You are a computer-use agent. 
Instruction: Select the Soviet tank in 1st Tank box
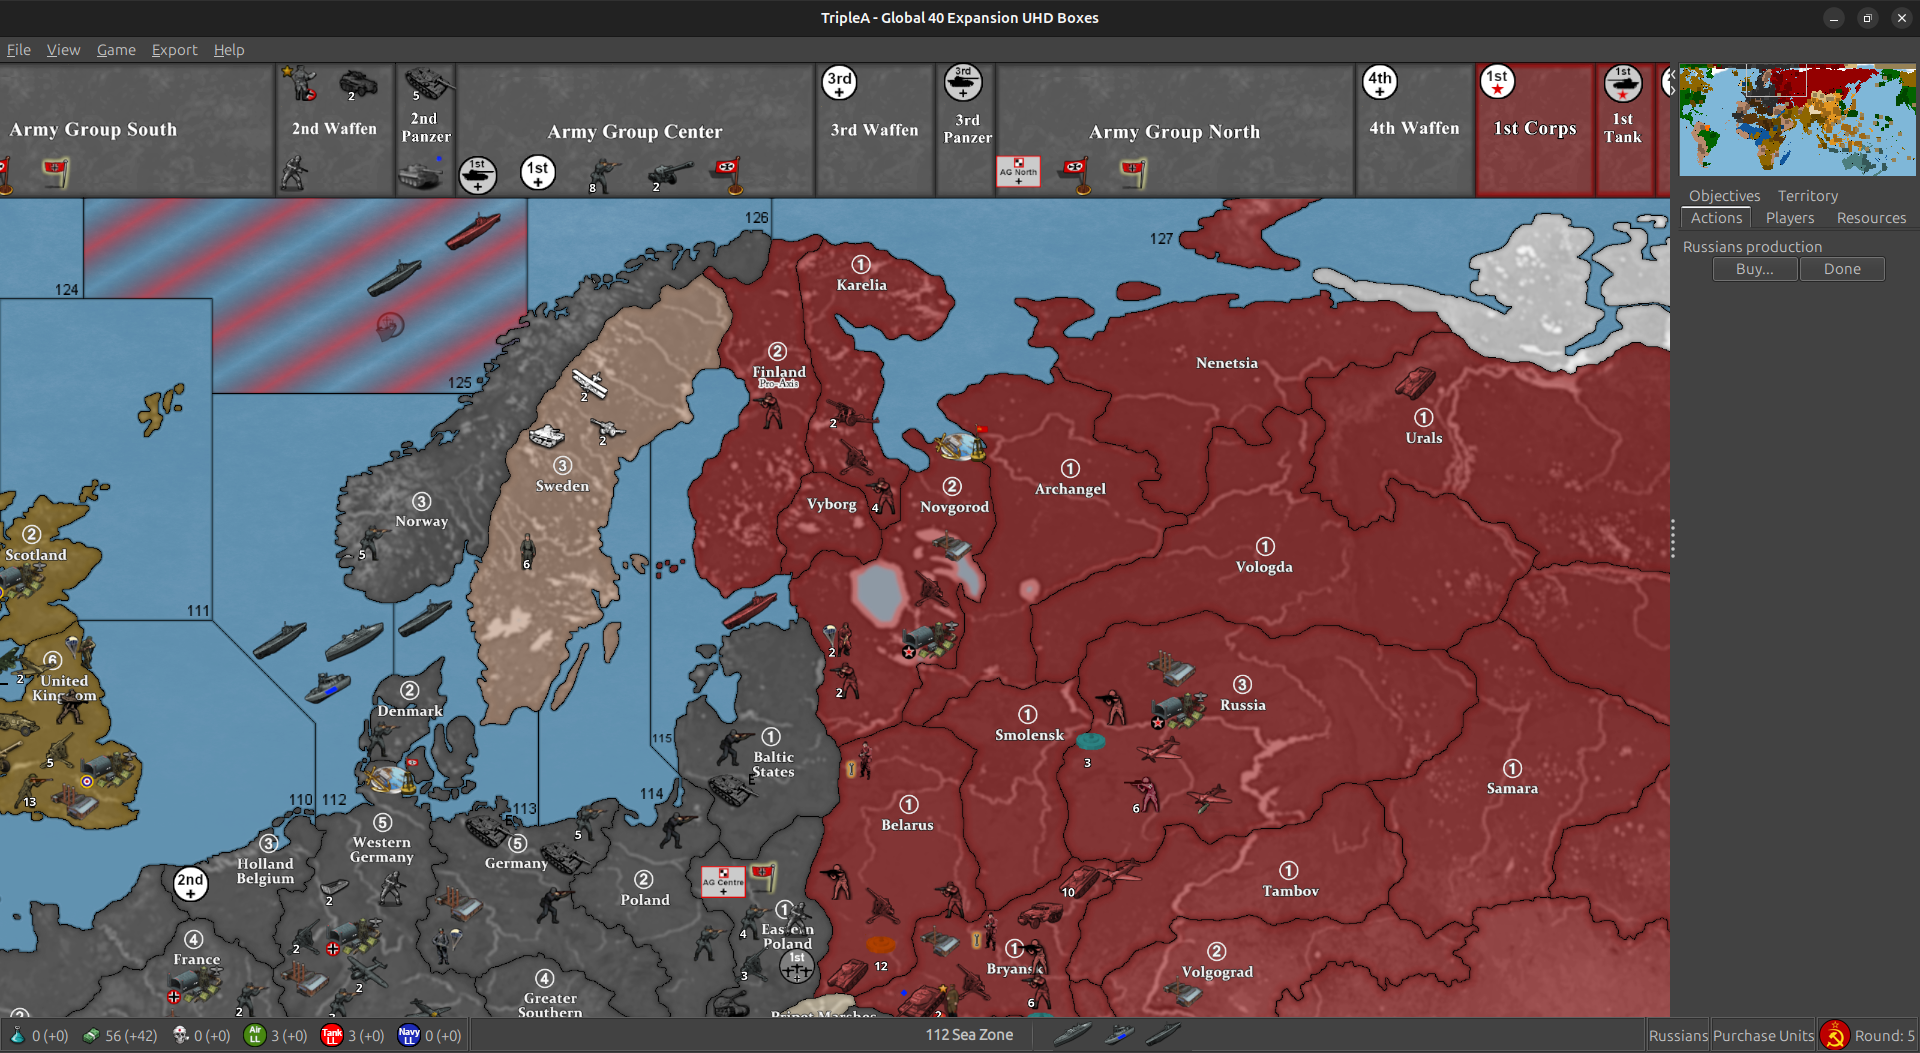1623,84
